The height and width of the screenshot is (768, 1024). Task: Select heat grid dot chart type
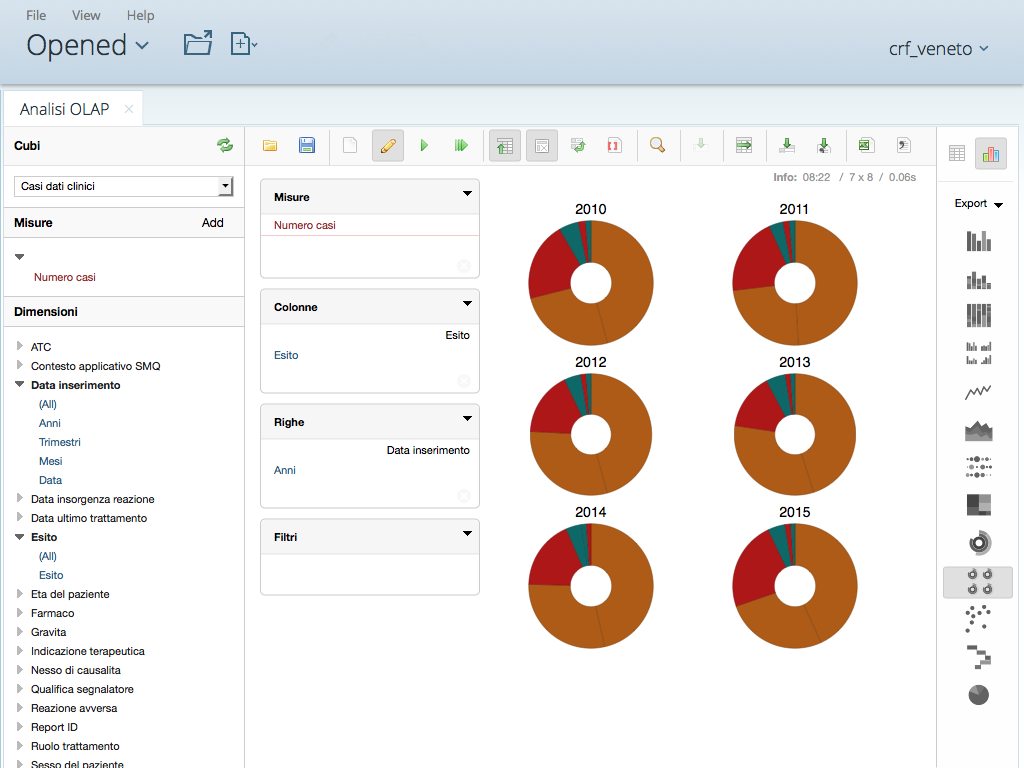[978, 467]
